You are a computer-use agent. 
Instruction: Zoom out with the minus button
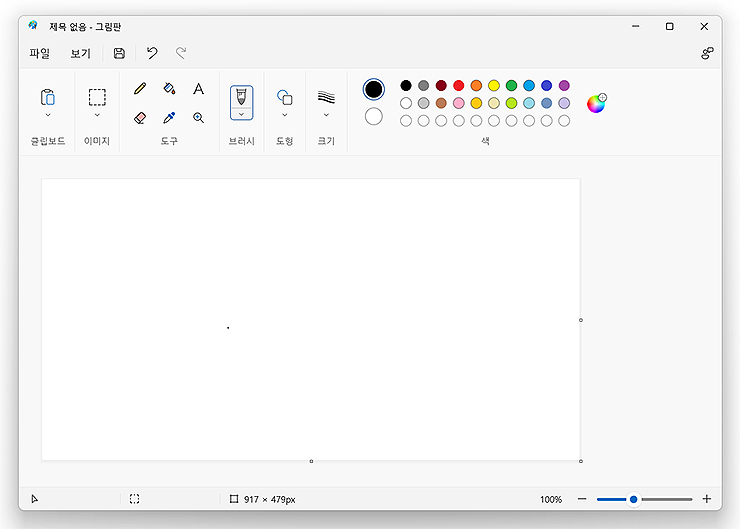pyautogui.click(x=582, y=499)
